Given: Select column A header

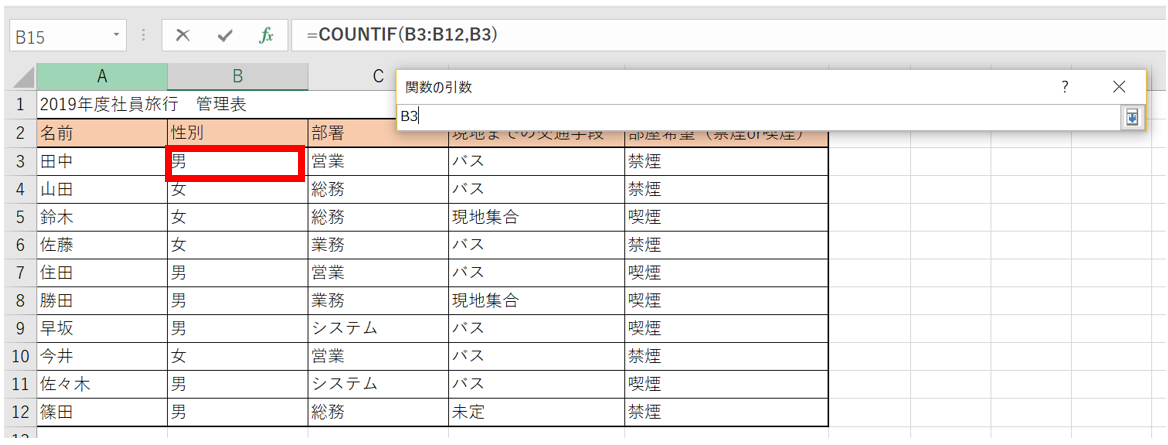Looking at the screenshot, I should (x=102, y=77).
